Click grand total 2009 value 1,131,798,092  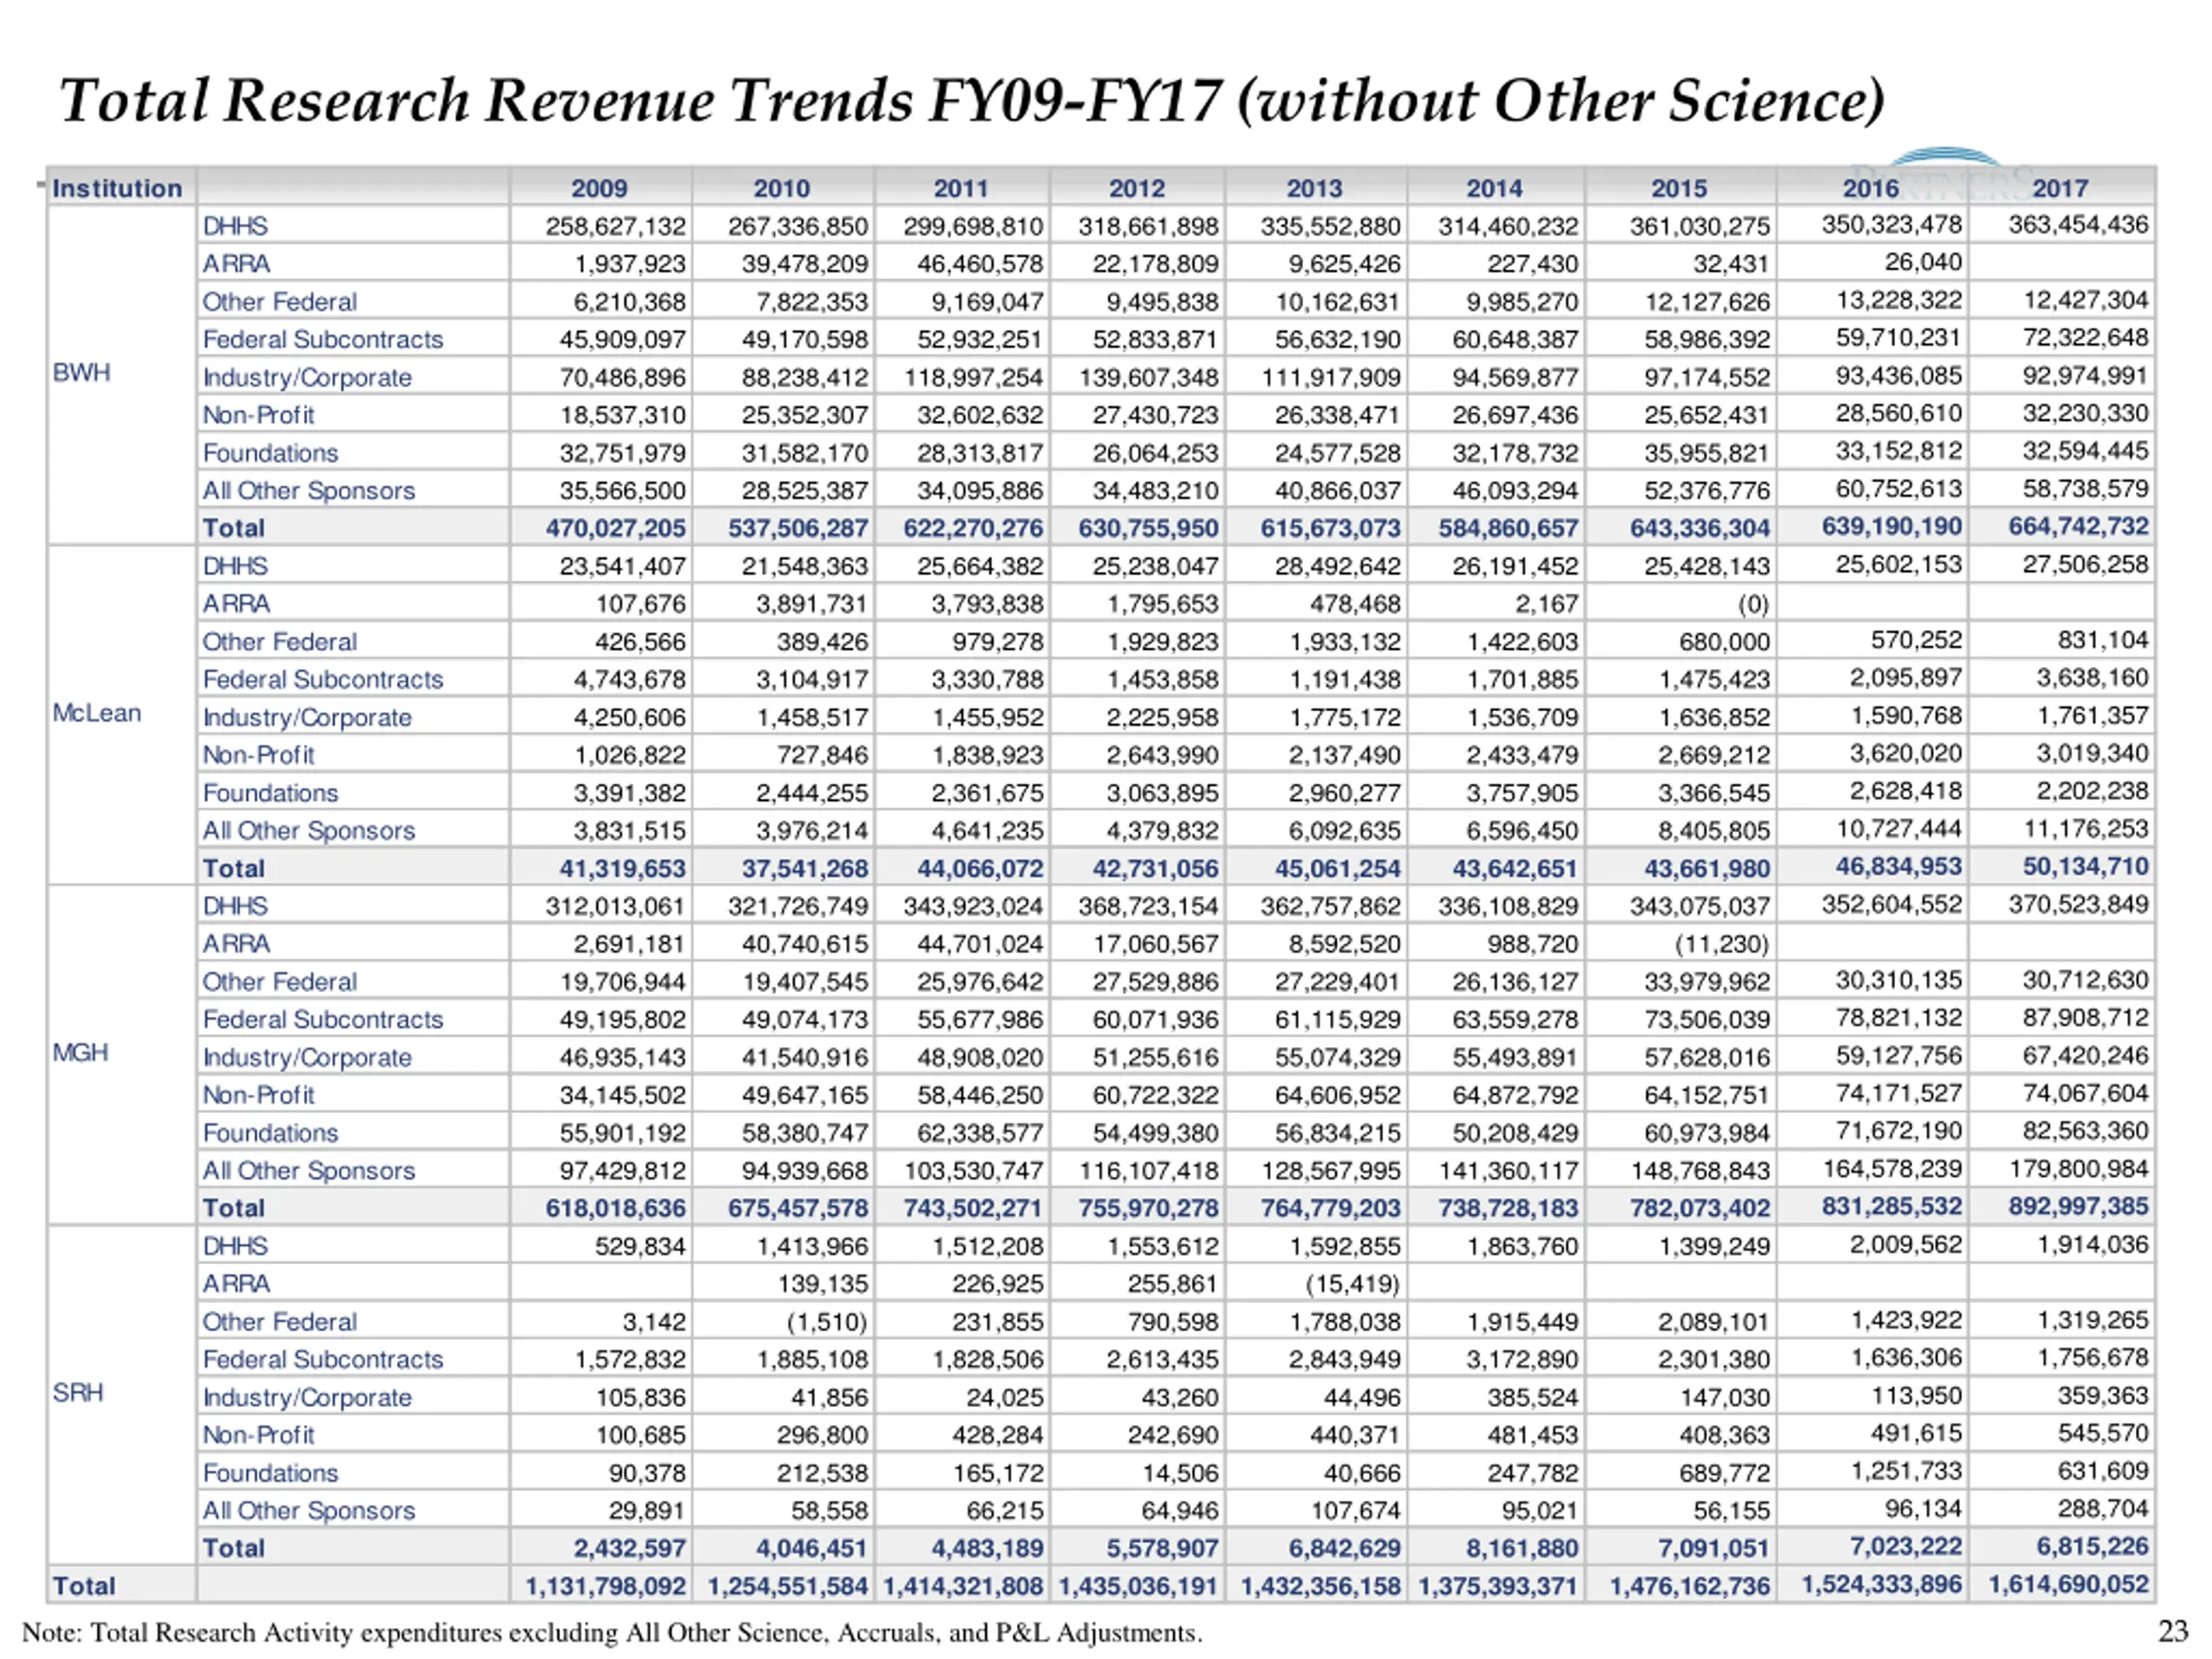pyautogui.click(x=606, y=1586)
